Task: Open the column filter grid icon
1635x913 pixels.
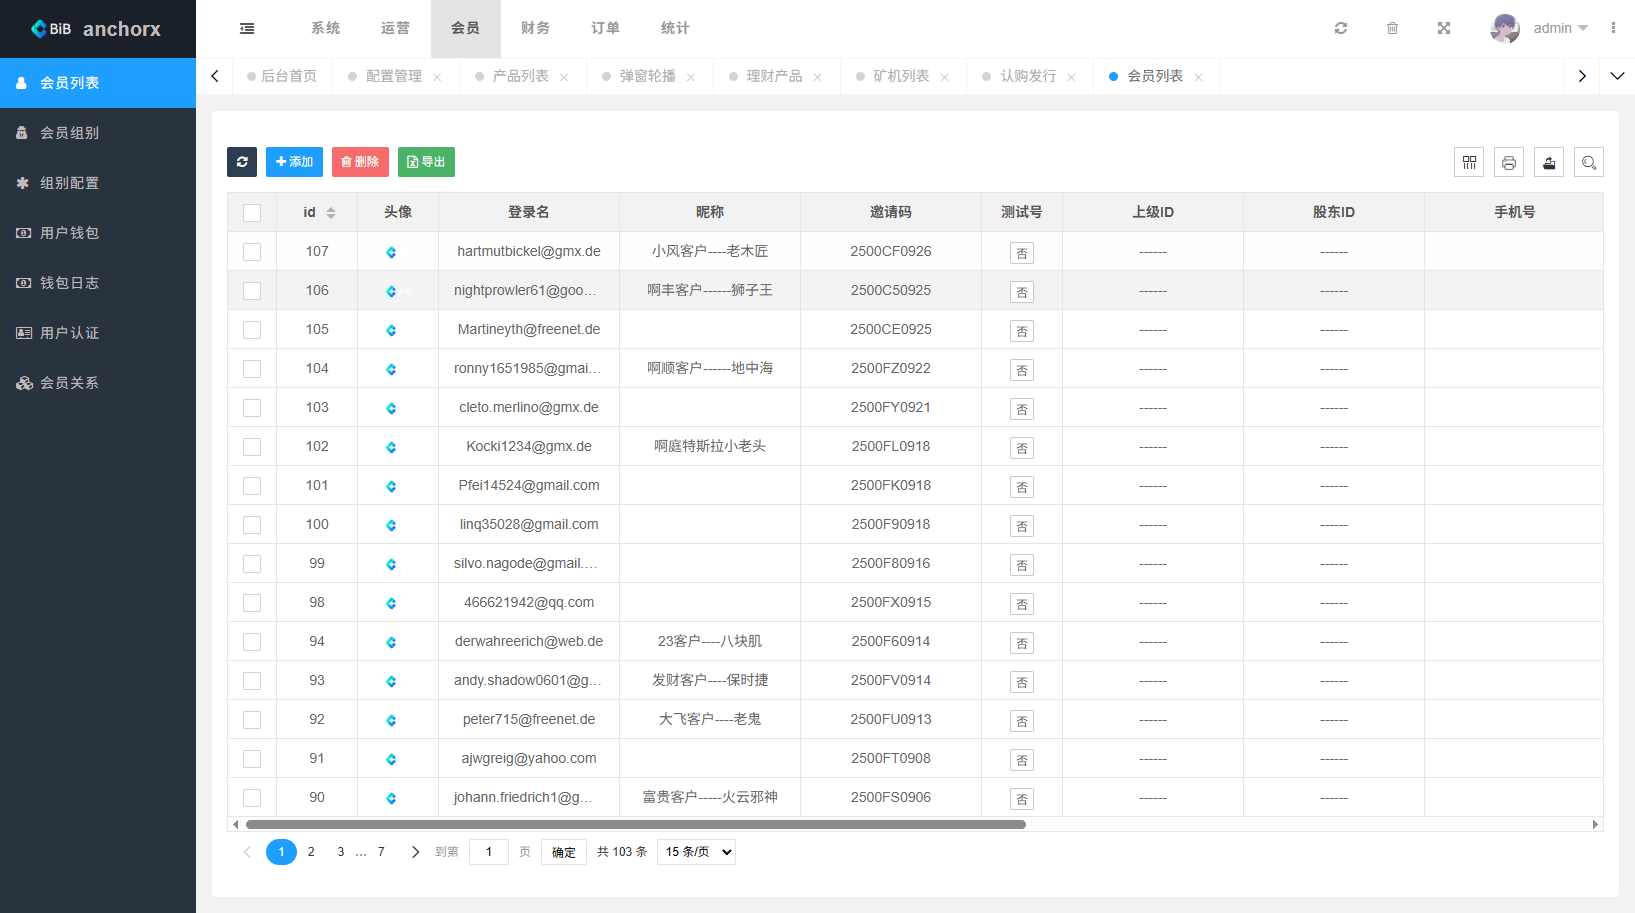Action: click(1469, 162)
